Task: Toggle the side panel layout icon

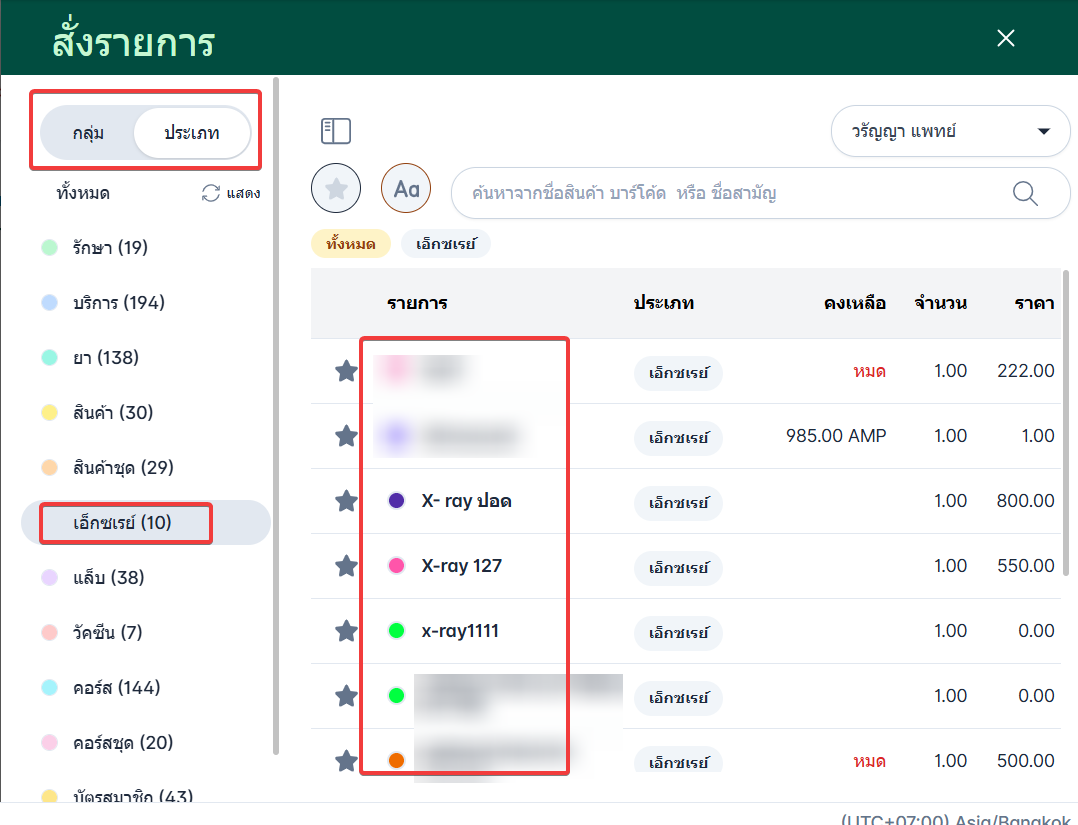Action: (336, 131)
